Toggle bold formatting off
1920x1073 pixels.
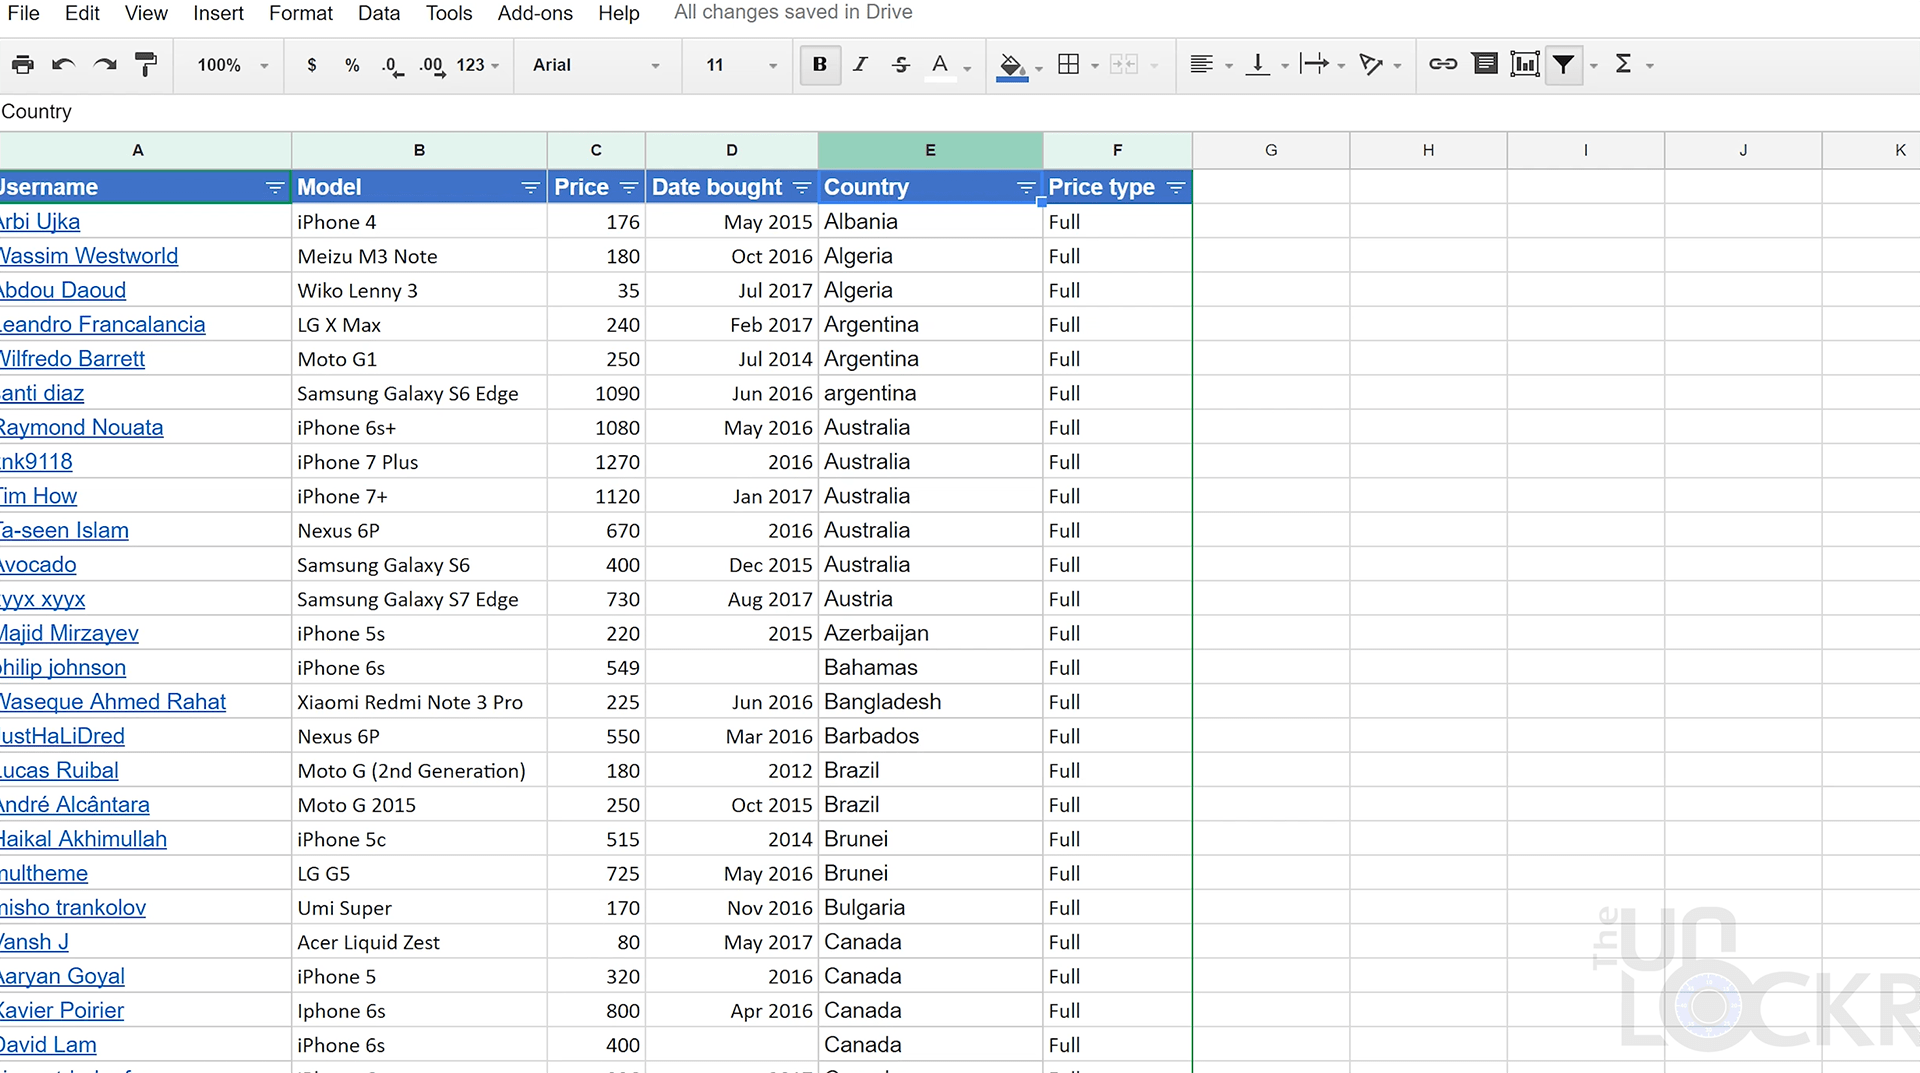(x=820, y=65)
